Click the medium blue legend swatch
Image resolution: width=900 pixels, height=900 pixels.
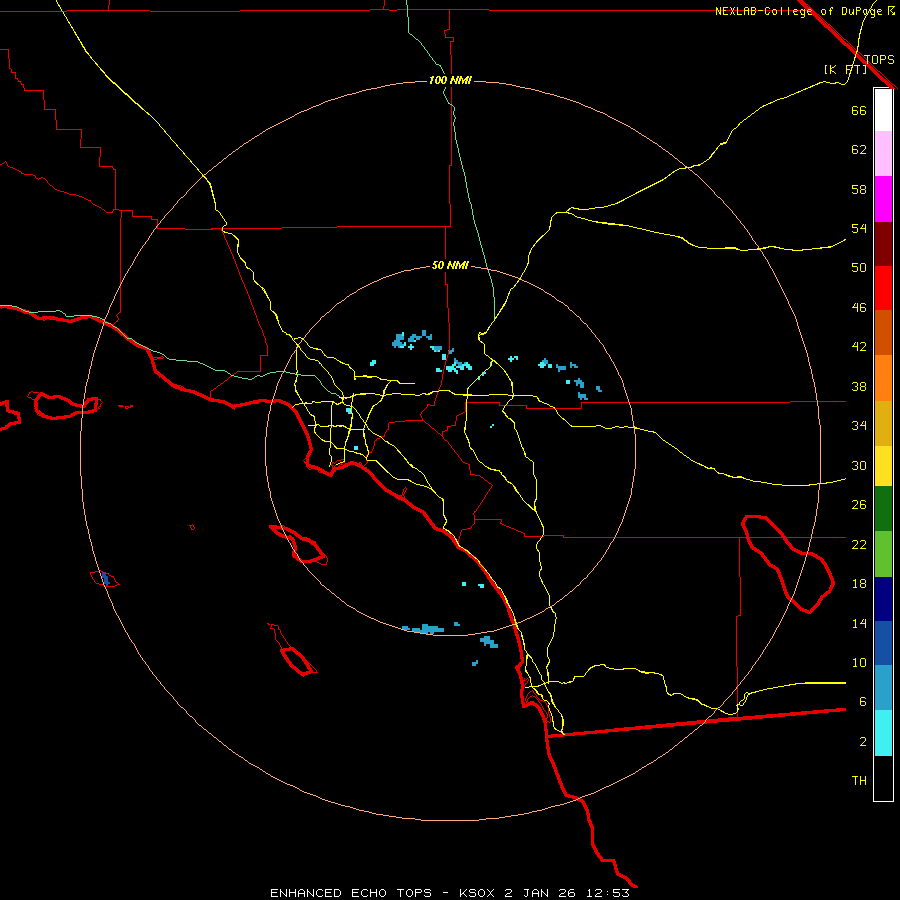[x=883, y=643]
